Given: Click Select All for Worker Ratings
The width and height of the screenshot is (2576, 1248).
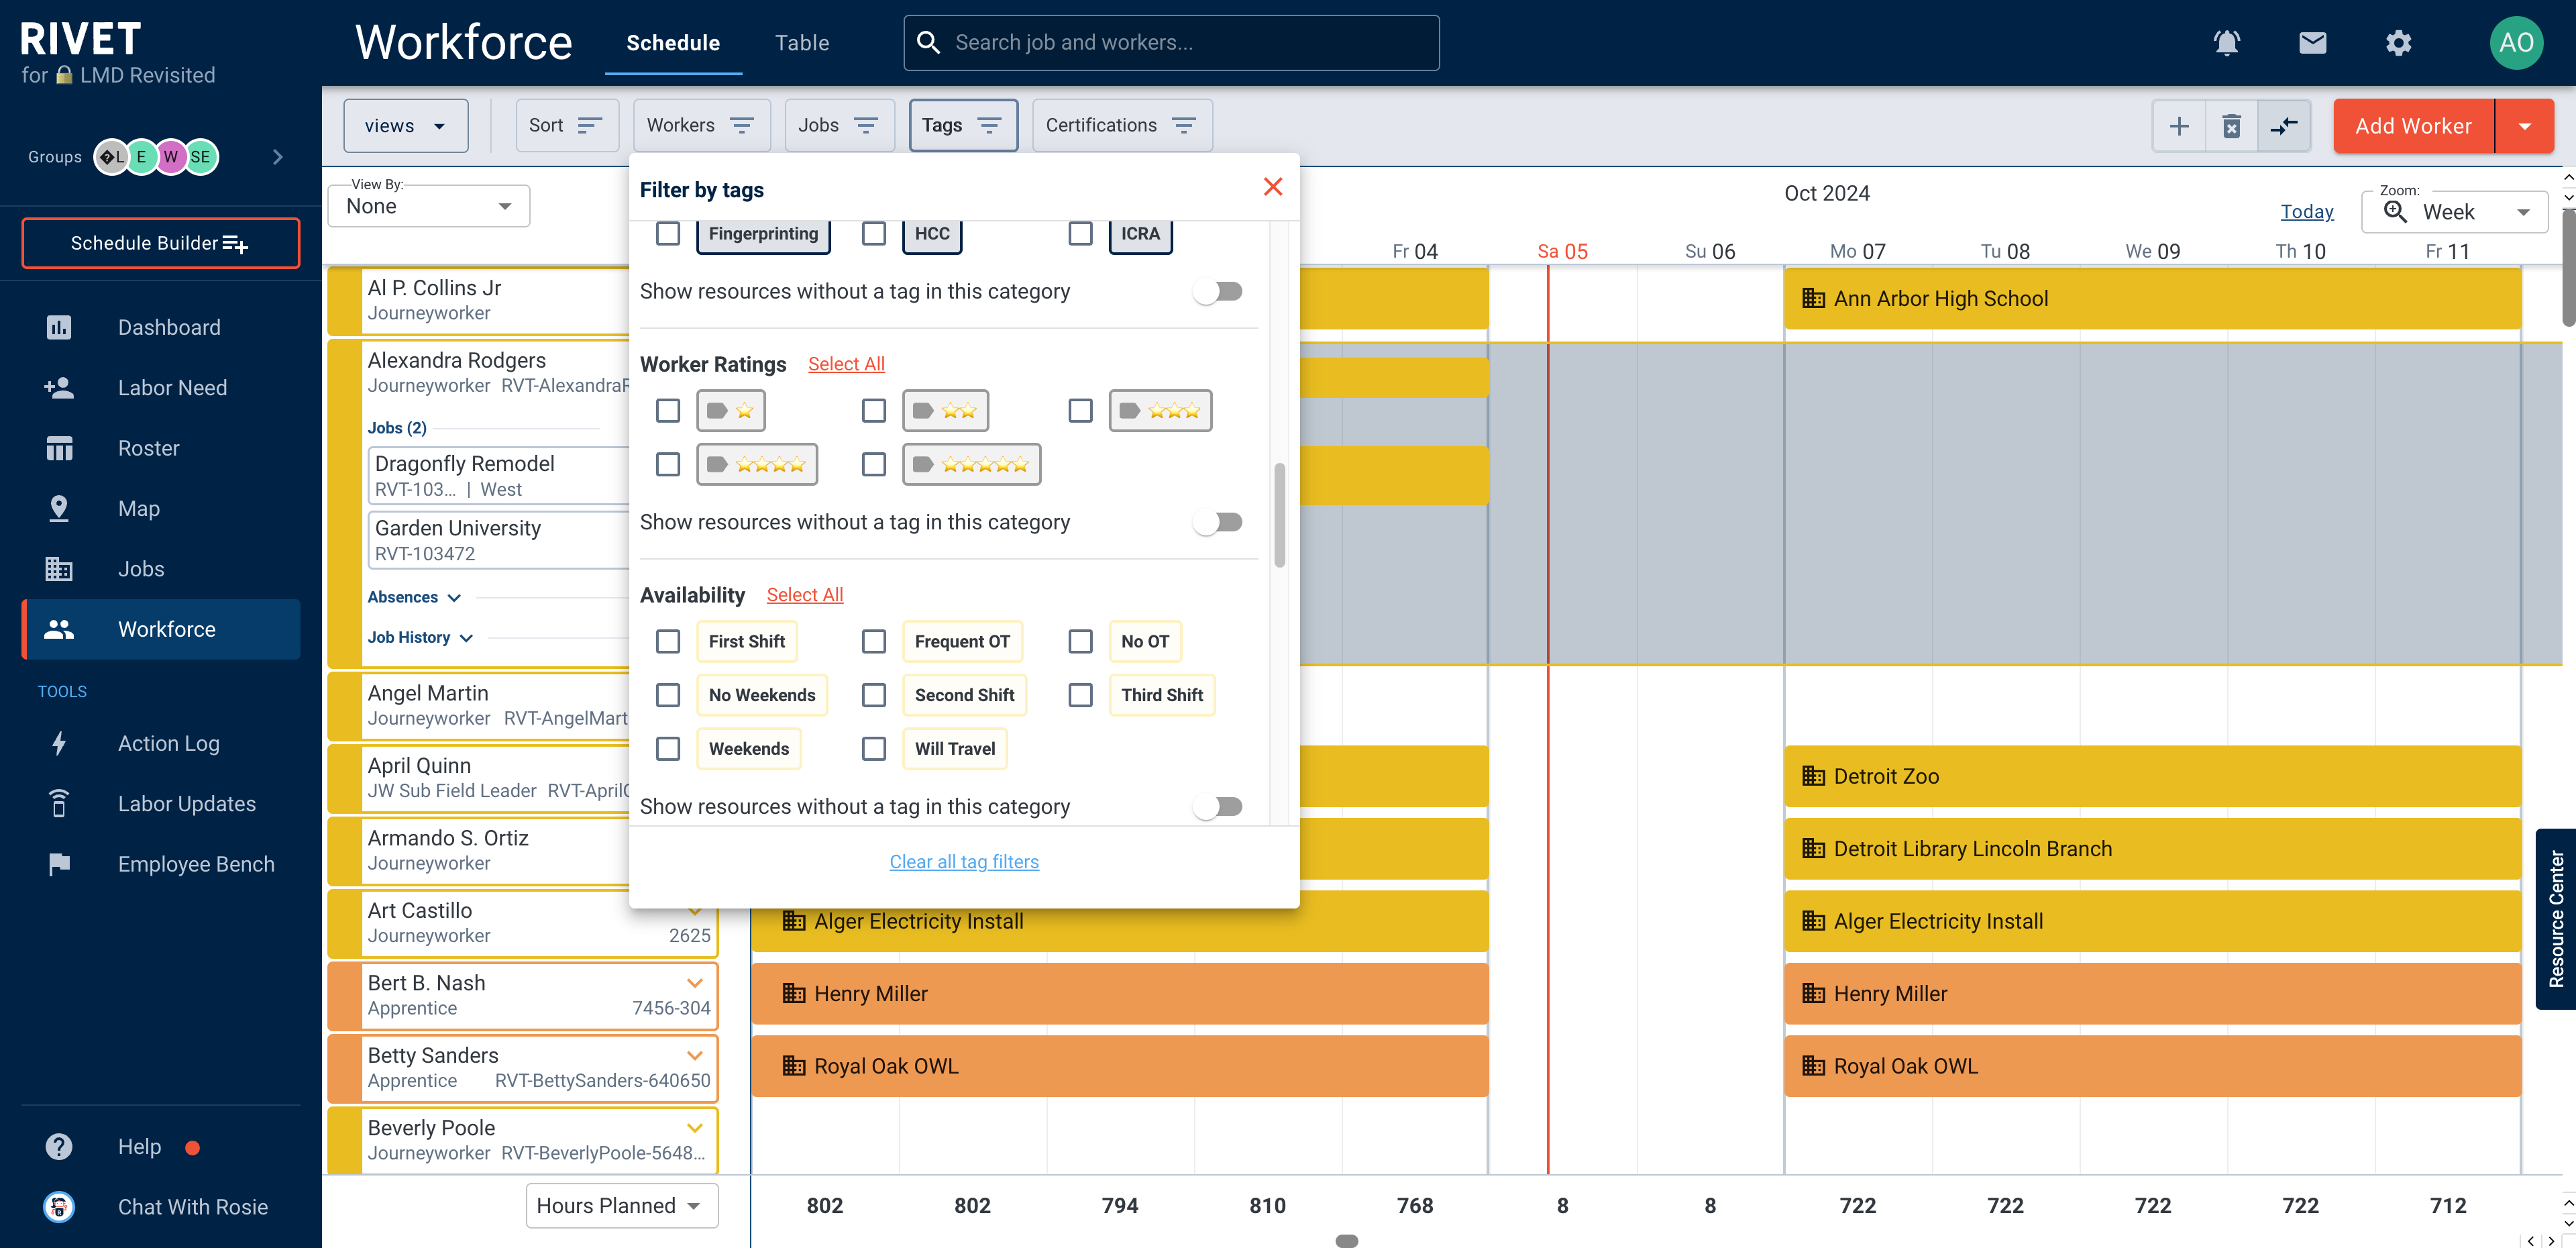Looking at the screenshot, I should tap(846, 364).
